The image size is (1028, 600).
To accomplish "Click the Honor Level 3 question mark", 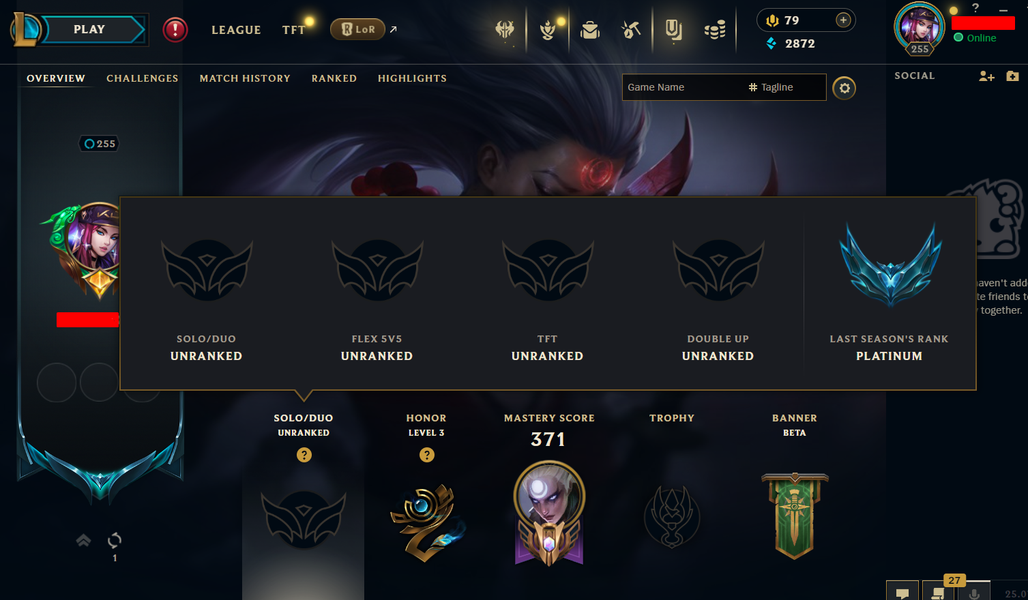I will [427, 454].
